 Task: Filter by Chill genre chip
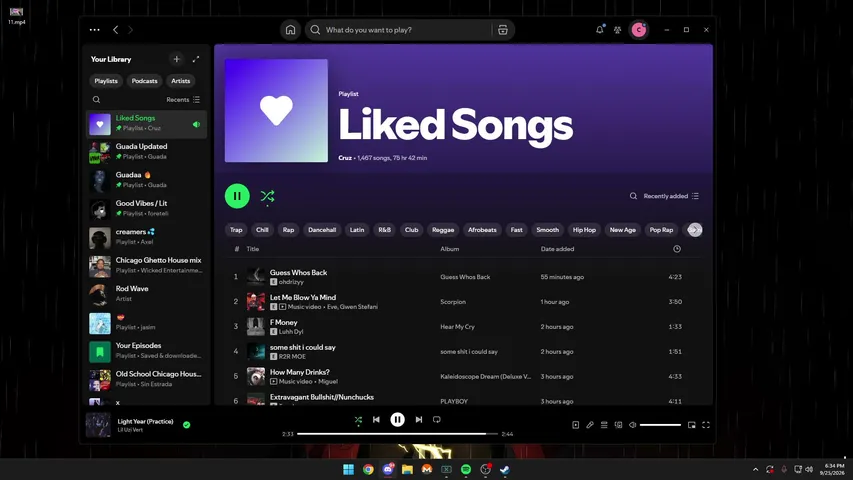[x=262, y=230]
